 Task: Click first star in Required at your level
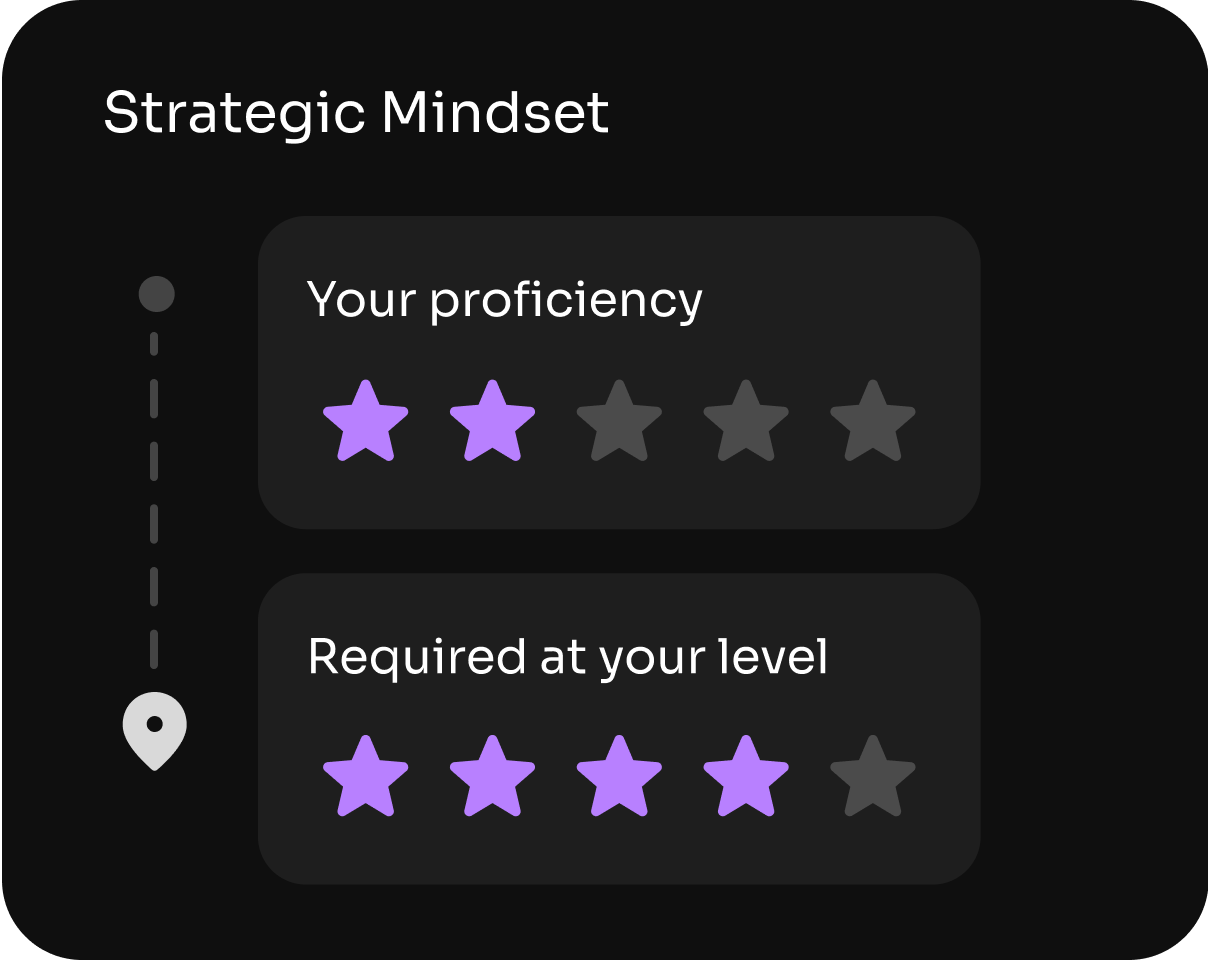point(365,777)
